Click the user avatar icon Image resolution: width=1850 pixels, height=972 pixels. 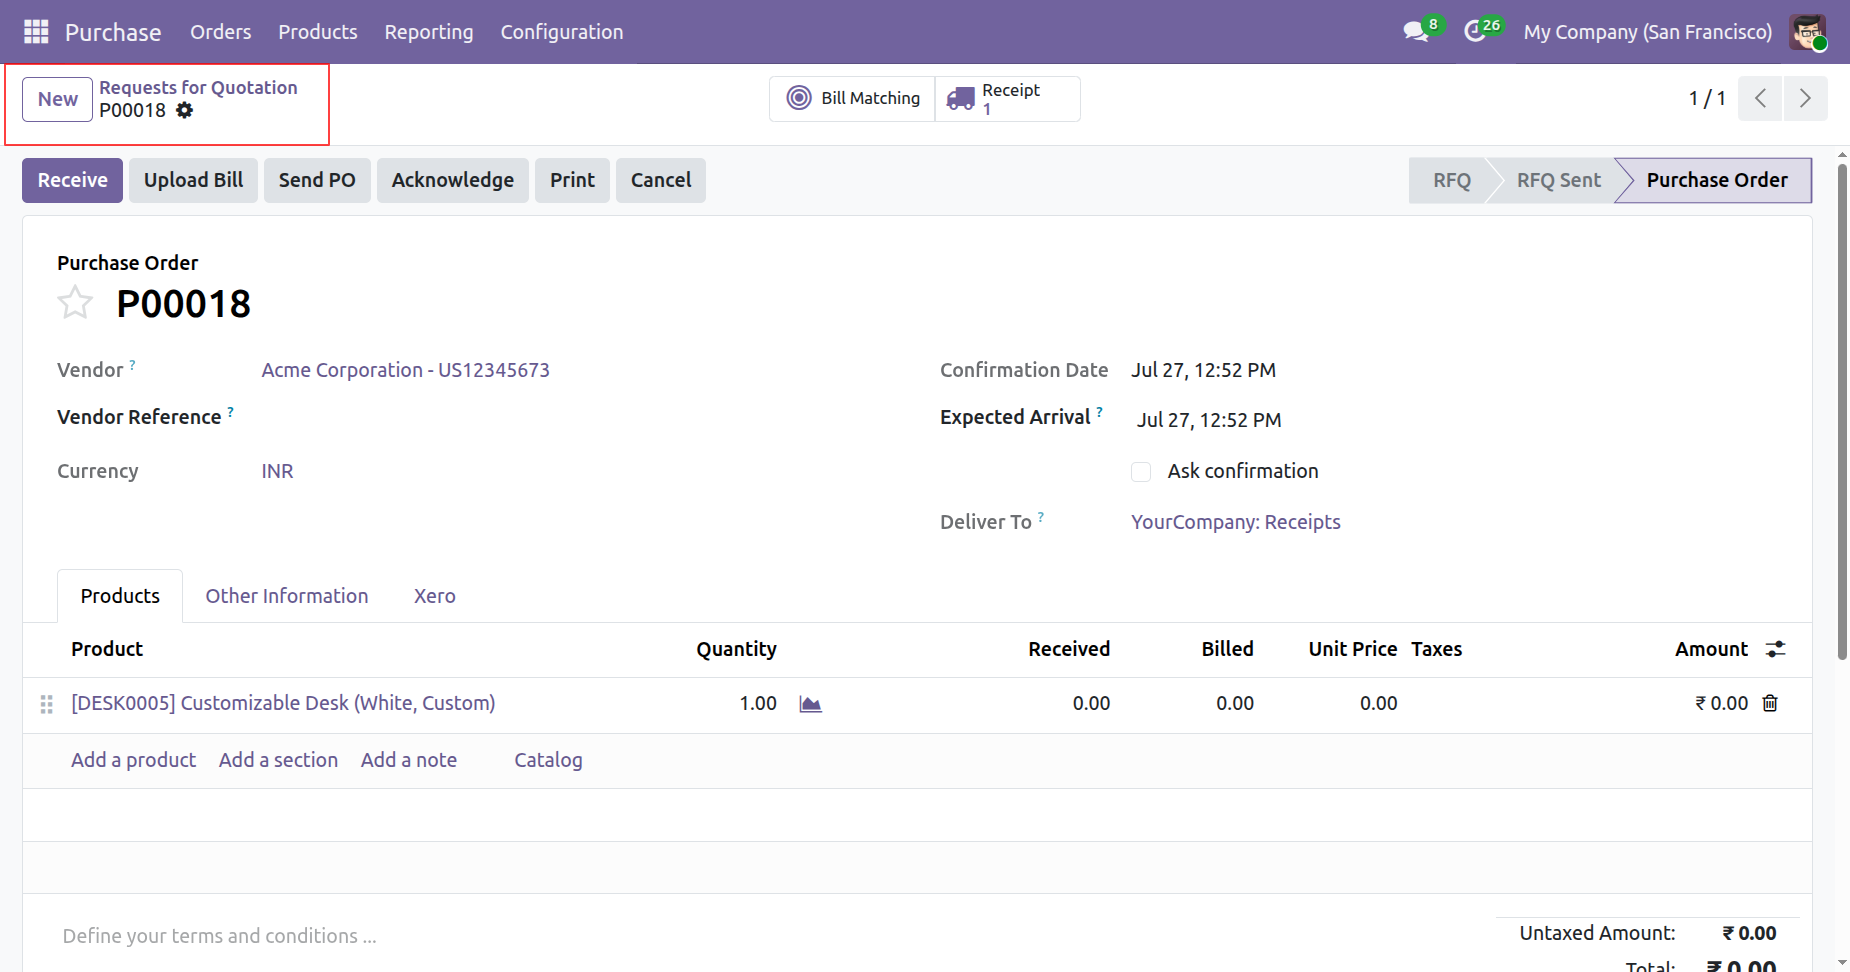click(1808, 32)
